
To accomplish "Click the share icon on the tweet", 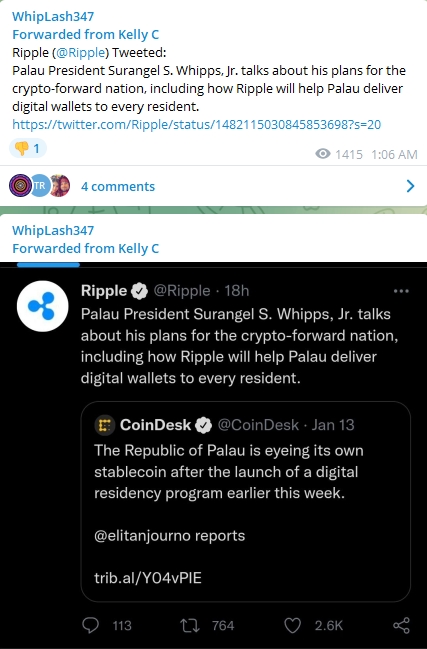I will pos(401,625).
